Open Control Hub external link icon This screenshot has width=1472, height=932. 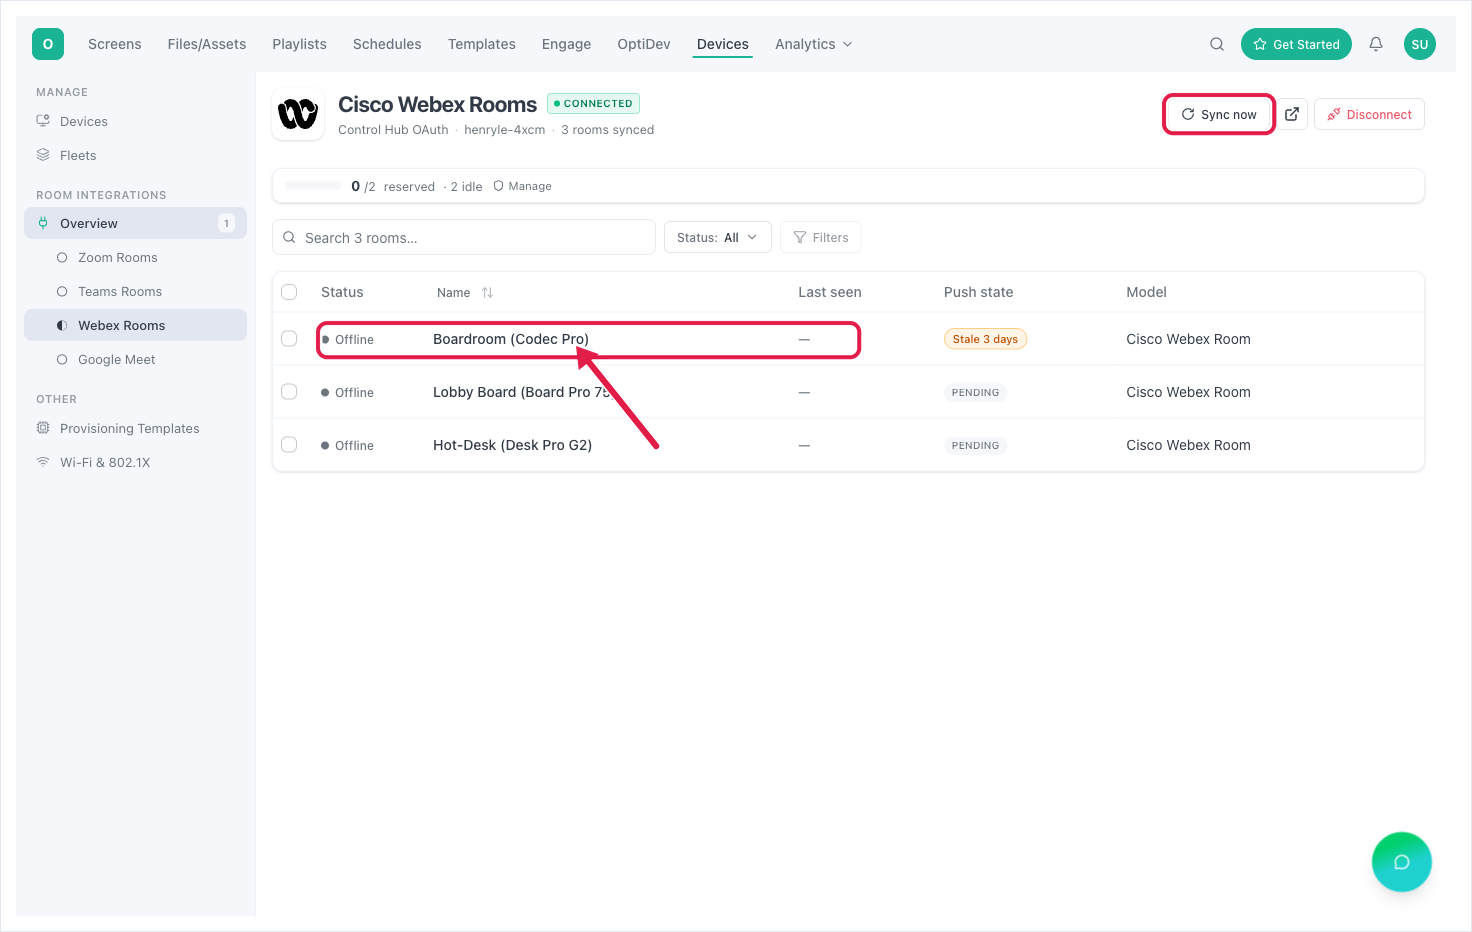[x=1292, y=114]
